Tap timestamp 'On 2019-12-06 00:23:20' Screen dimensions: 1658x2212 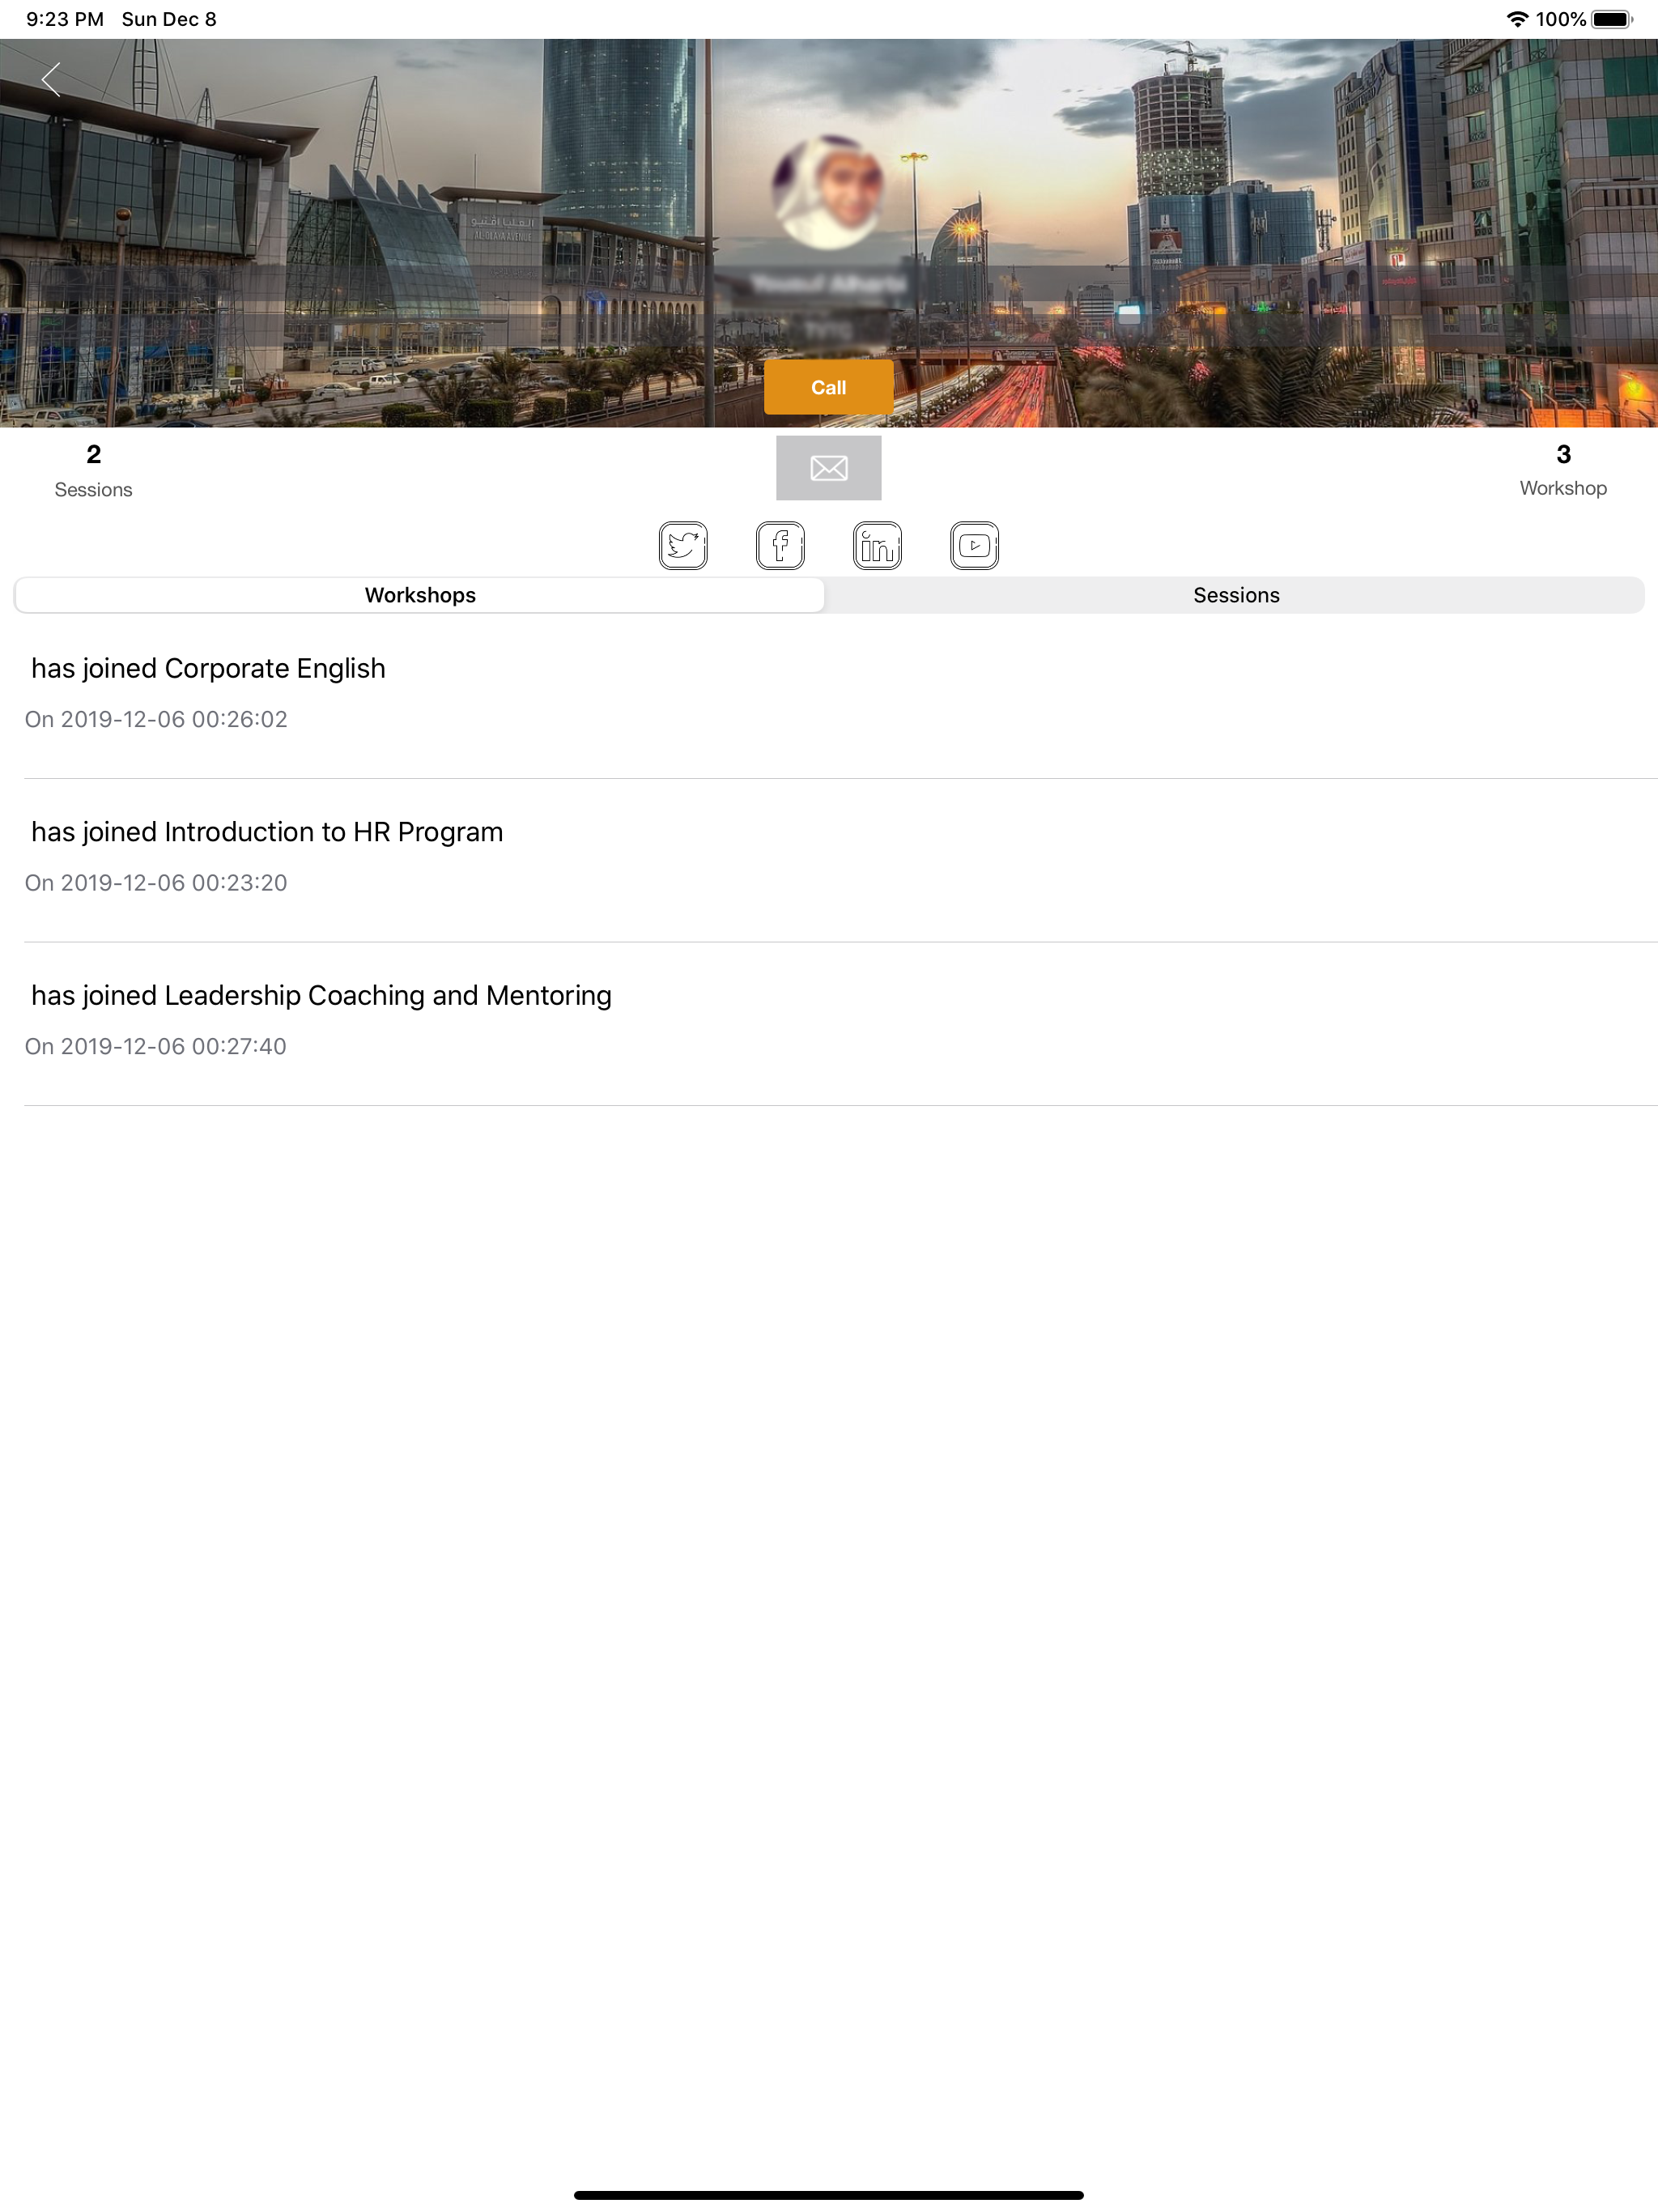[156, 883]
